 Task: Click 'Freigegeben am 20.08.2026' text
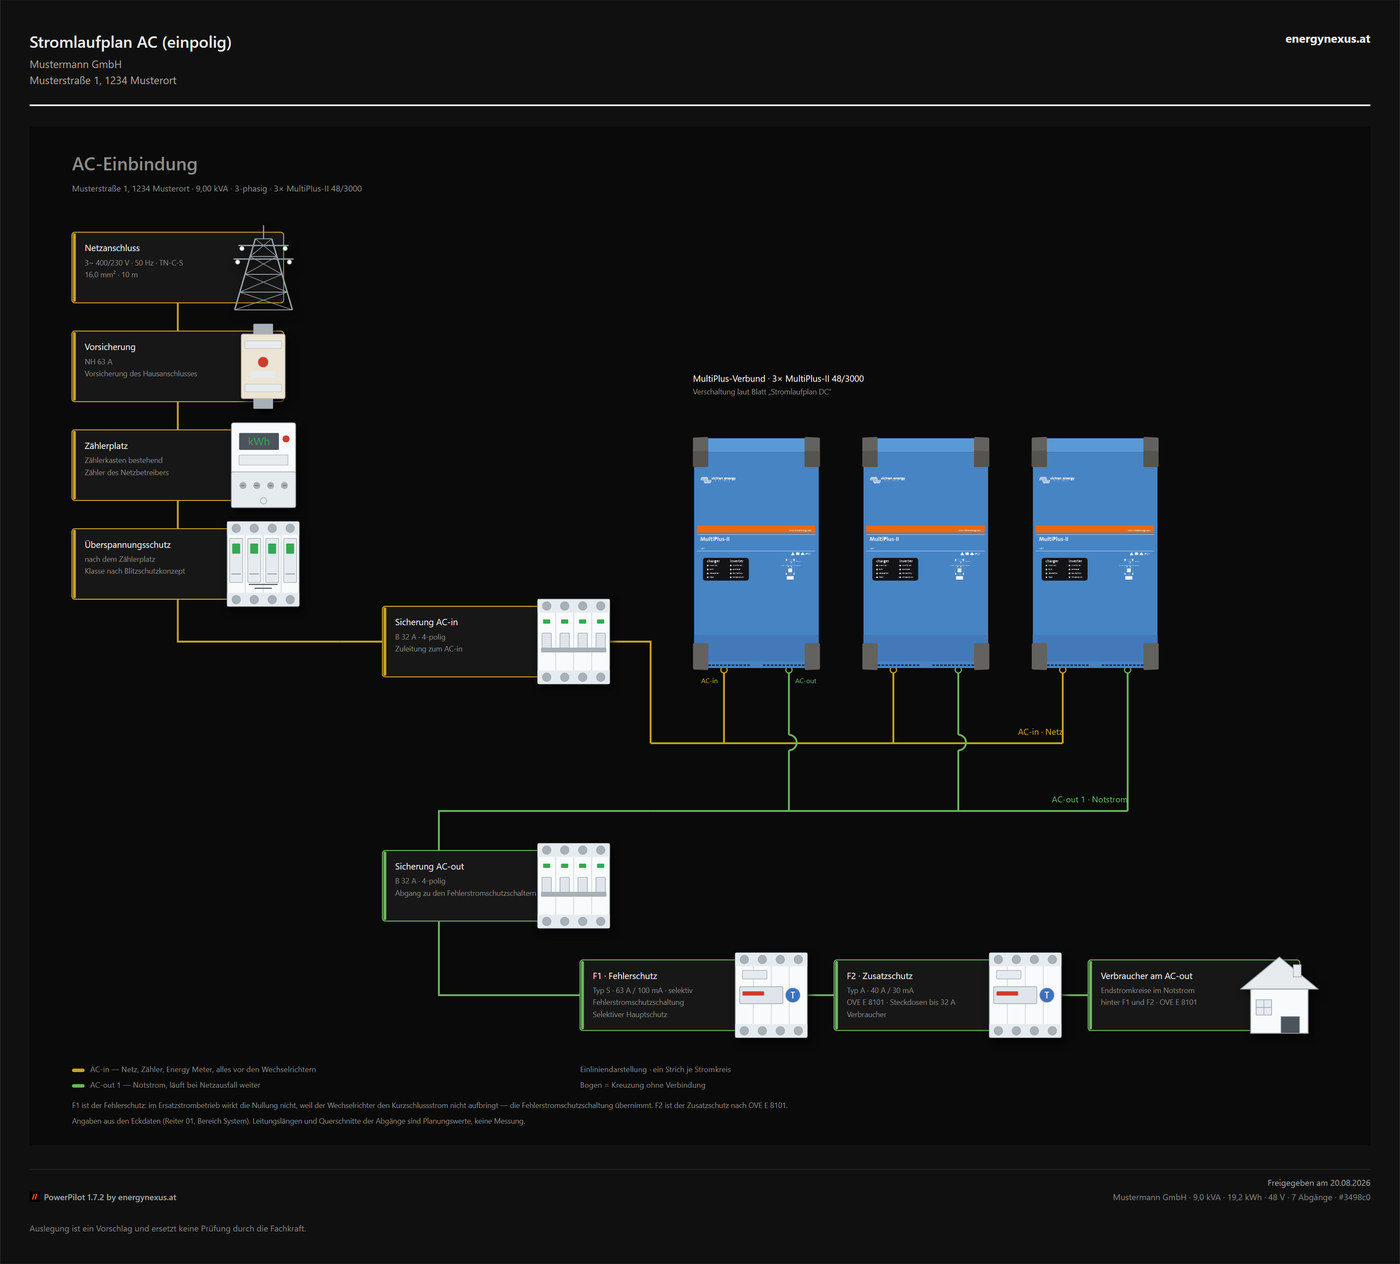pyautogui.click(x=1319, y=1183)
